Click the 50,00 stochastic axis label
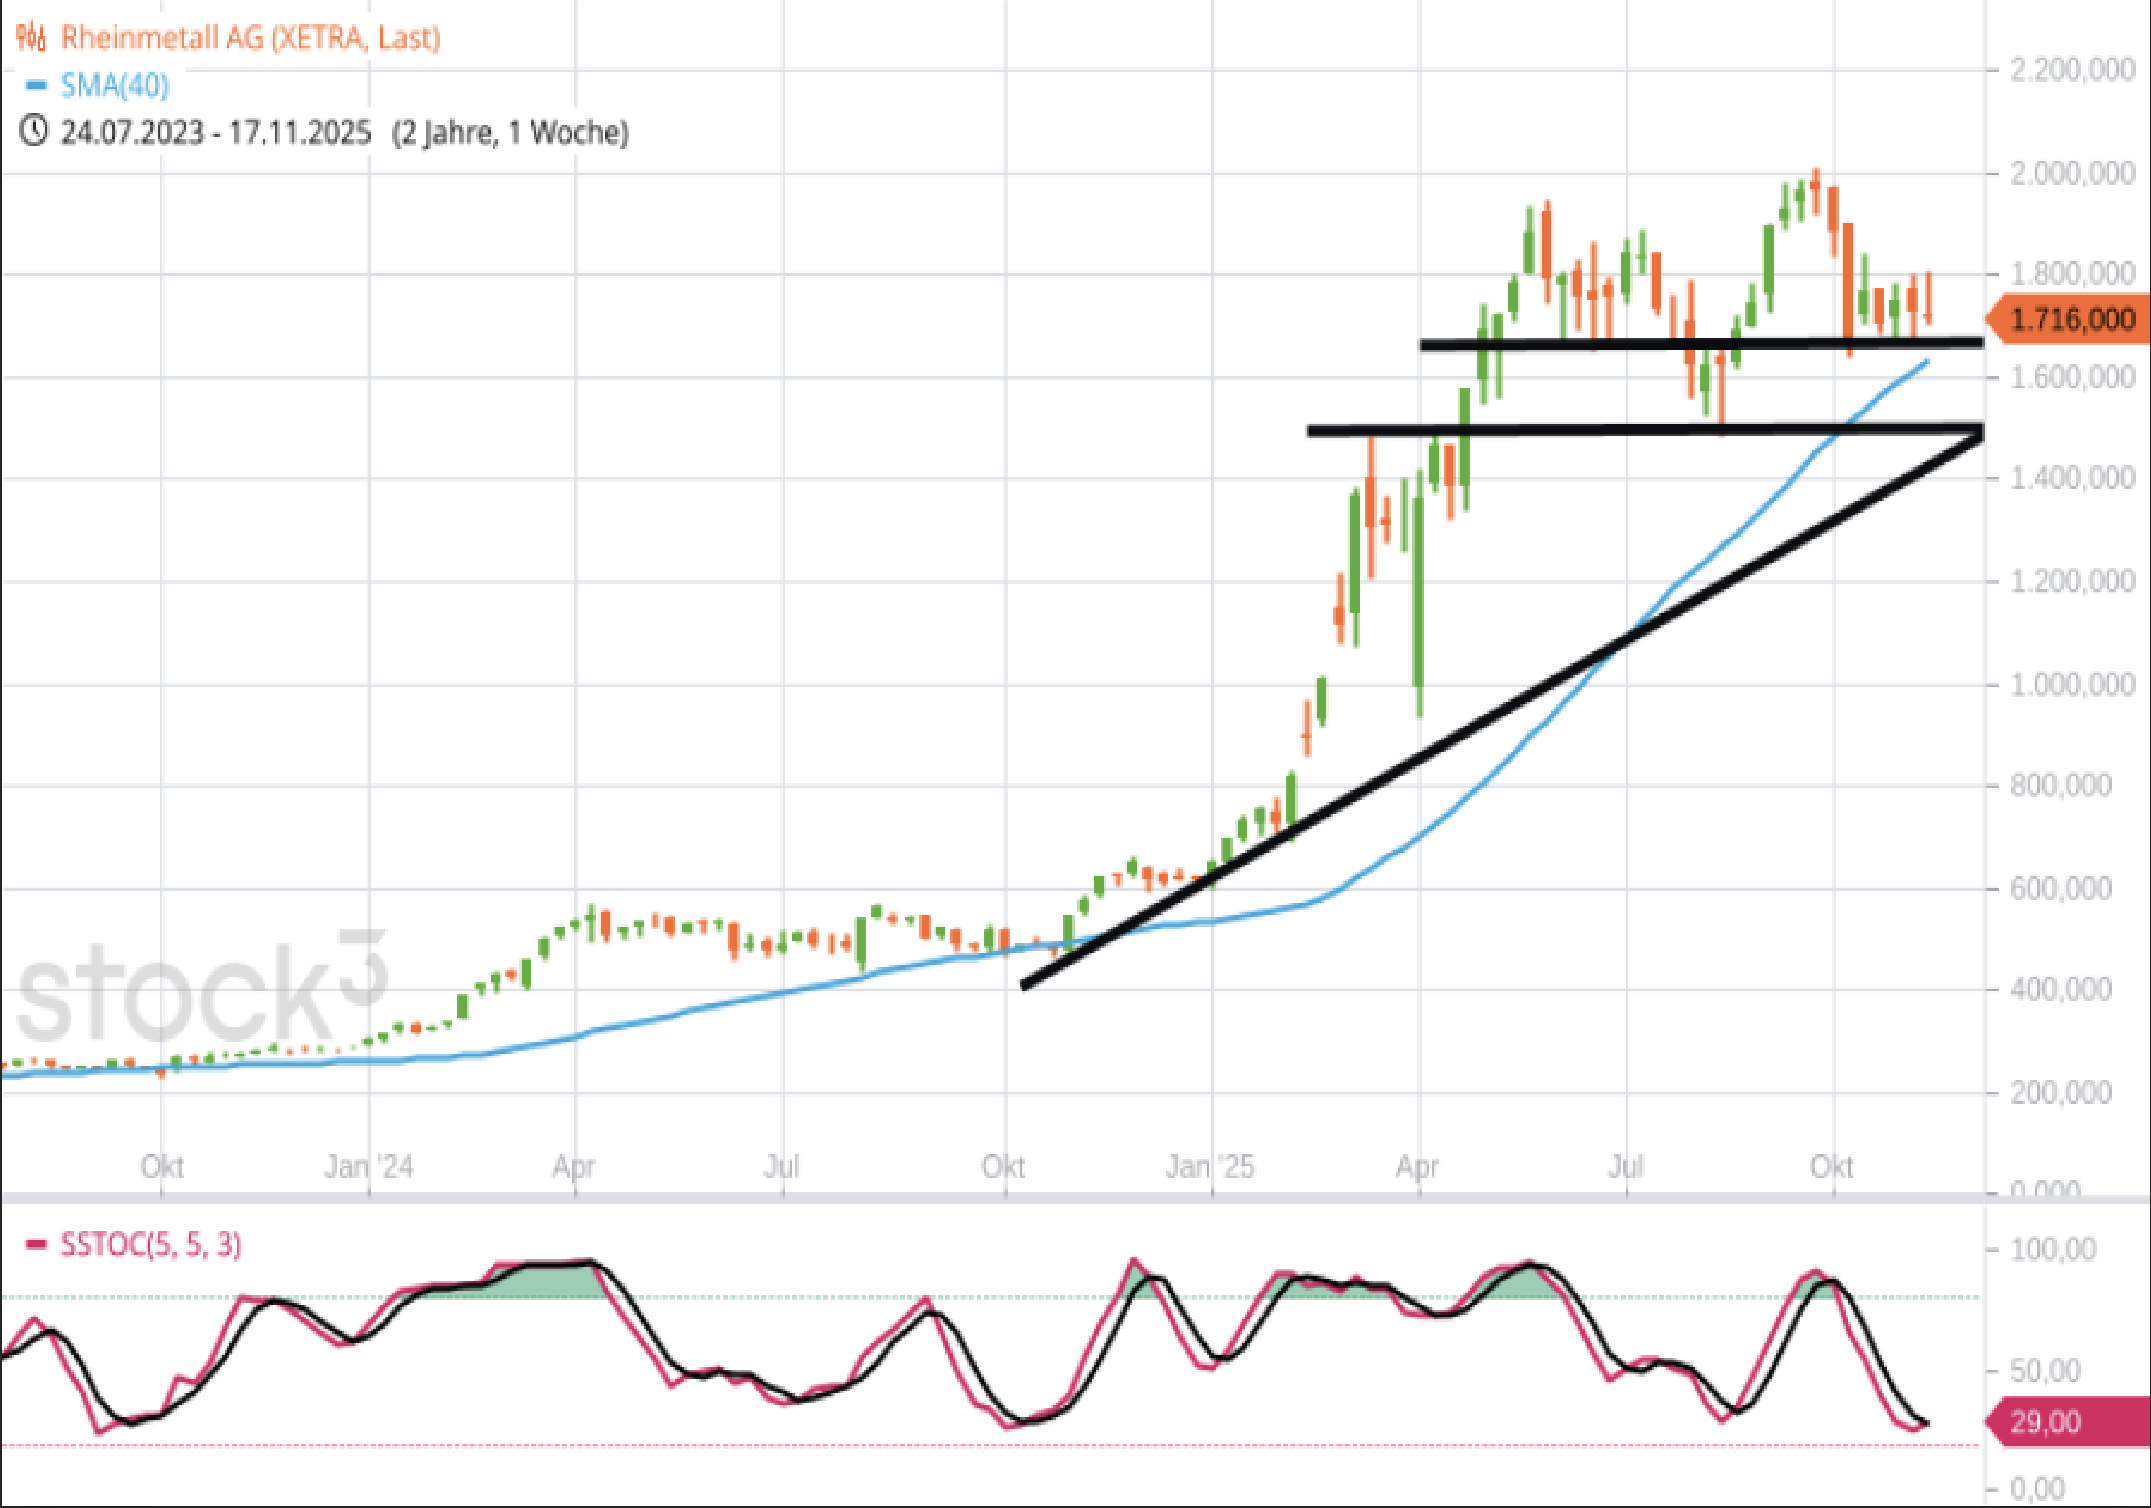Screen dimensions: 2151x1508 point(2044,1370)
